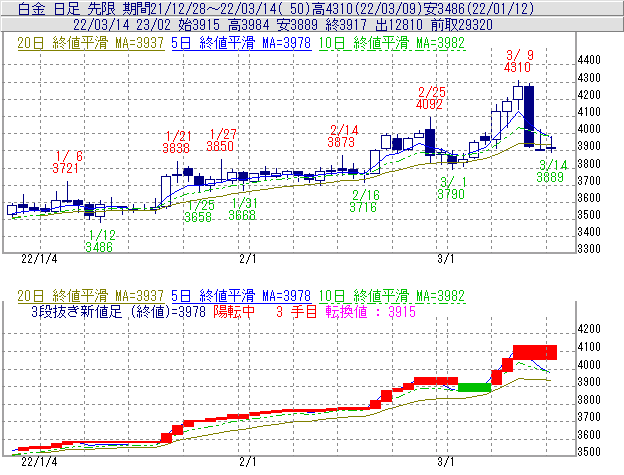Click the 3/9 4310 high label

pyautogui.click(x=518, y=61)
